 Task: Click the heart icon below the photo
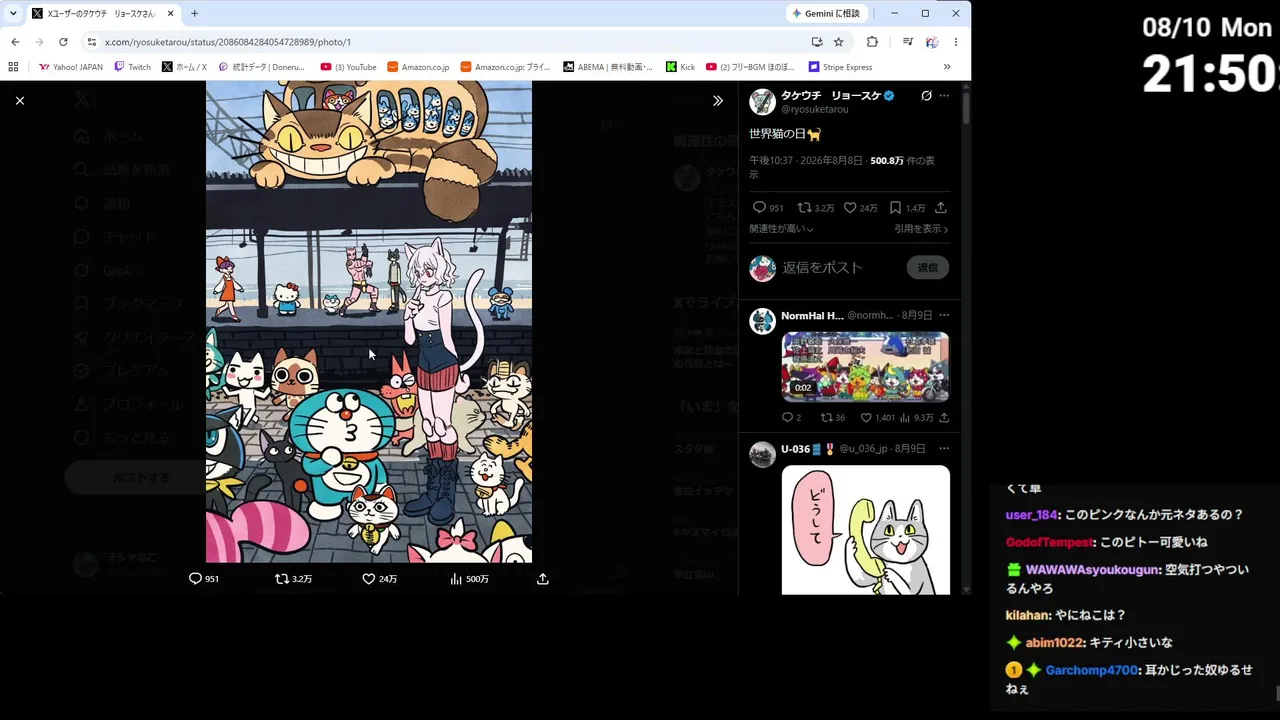(368, 579)
